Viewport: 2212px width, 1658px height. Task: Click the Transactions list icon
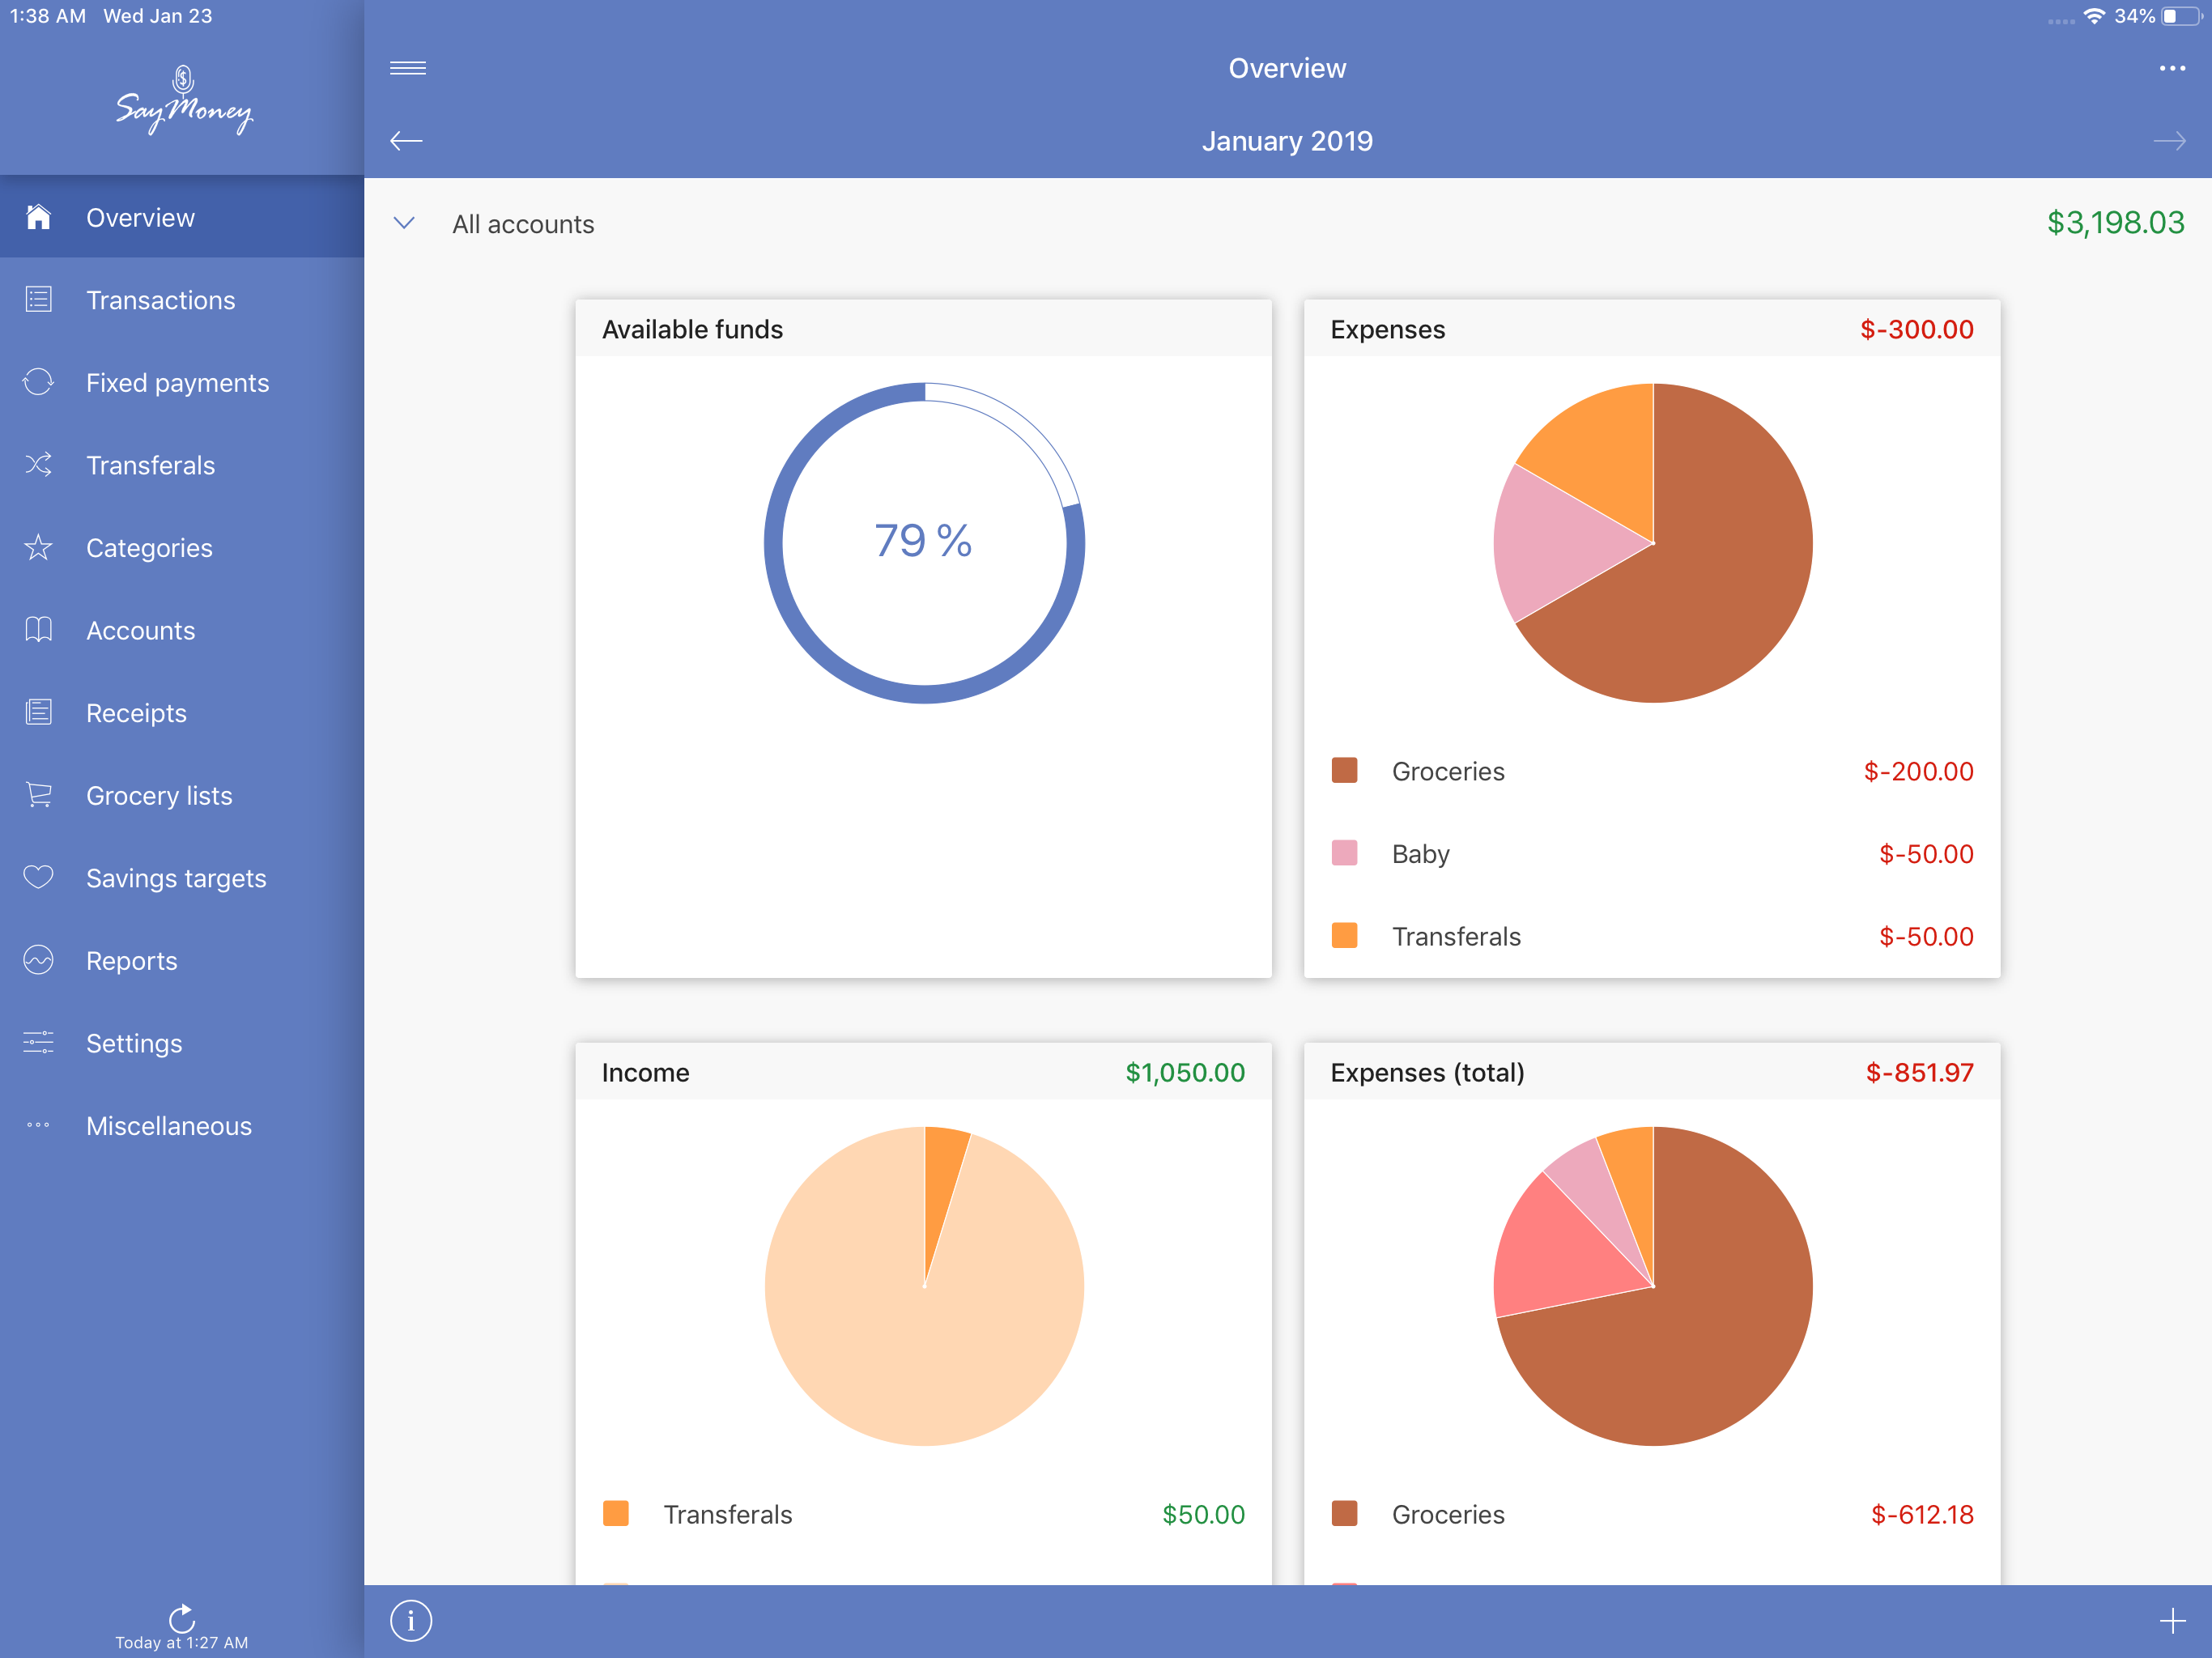click(x=38, y=299)
